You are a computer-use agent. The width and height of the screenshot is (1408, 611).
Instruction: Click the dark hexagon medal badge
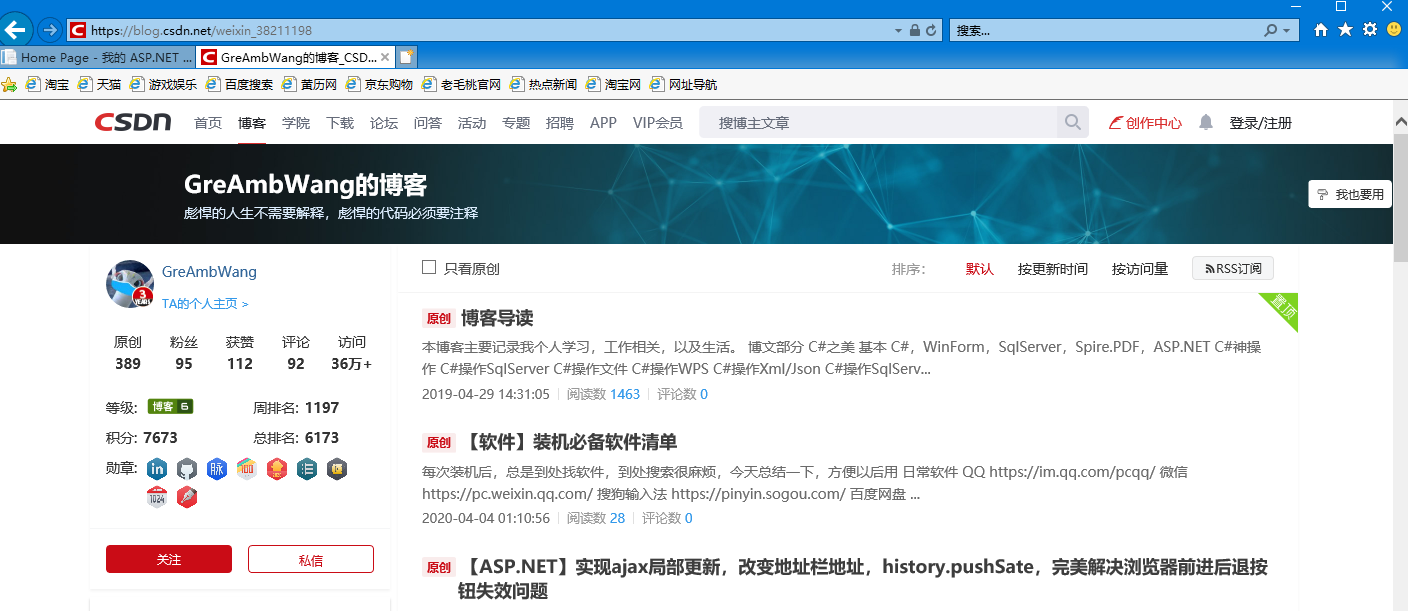pos(337,468)
